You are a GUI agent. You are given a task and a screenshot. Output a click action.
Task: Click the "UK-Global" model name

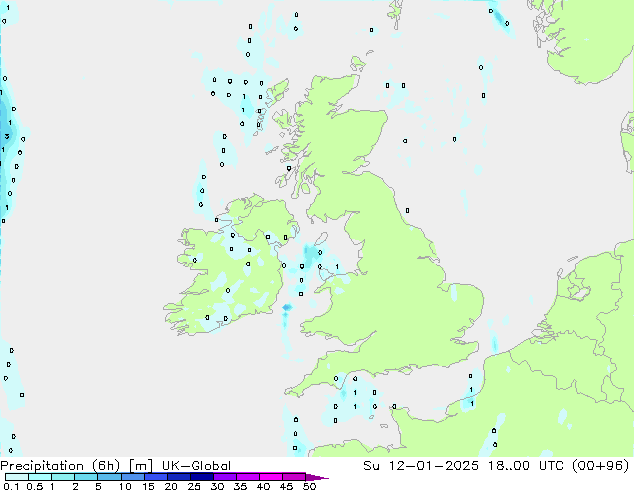pos(196,466)
